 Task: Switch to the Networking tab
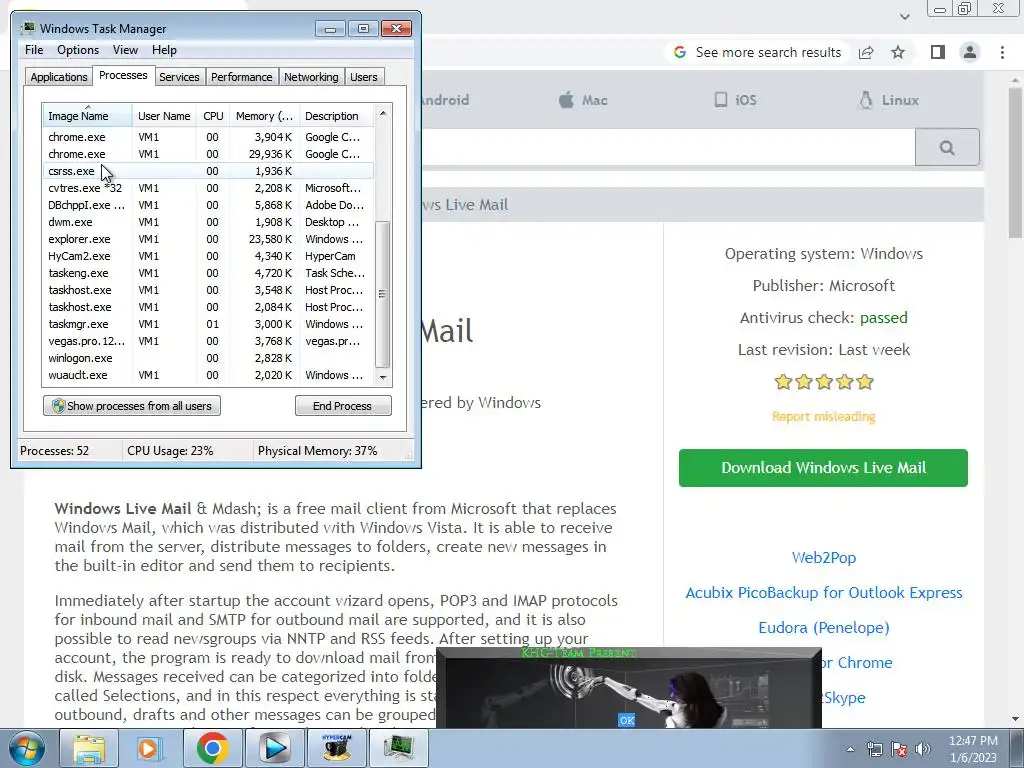311,77
